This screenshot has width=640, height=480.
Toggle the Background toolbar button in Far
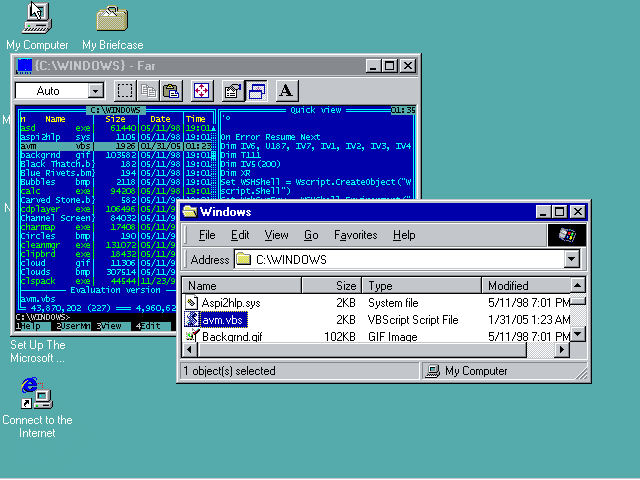[x=256, y=91]
